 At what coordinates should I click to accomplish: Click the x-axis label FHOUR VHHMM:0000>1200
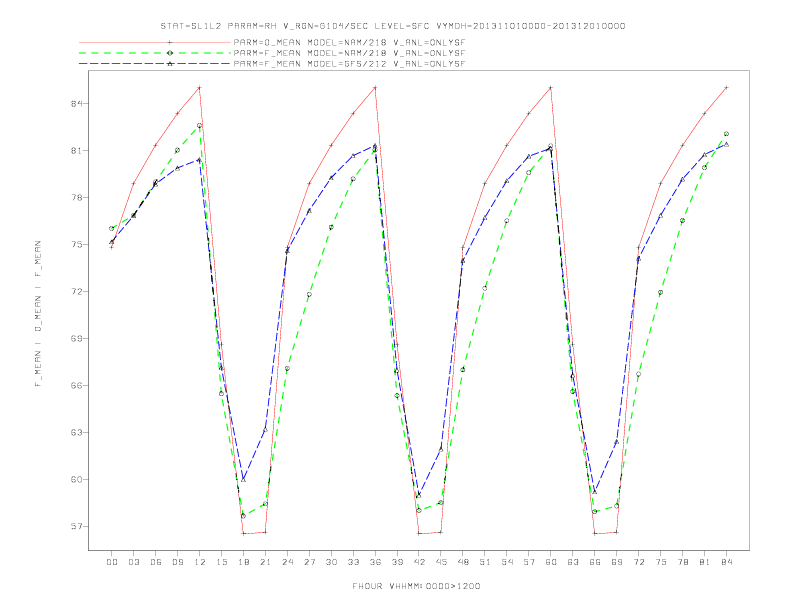point(416,586)
